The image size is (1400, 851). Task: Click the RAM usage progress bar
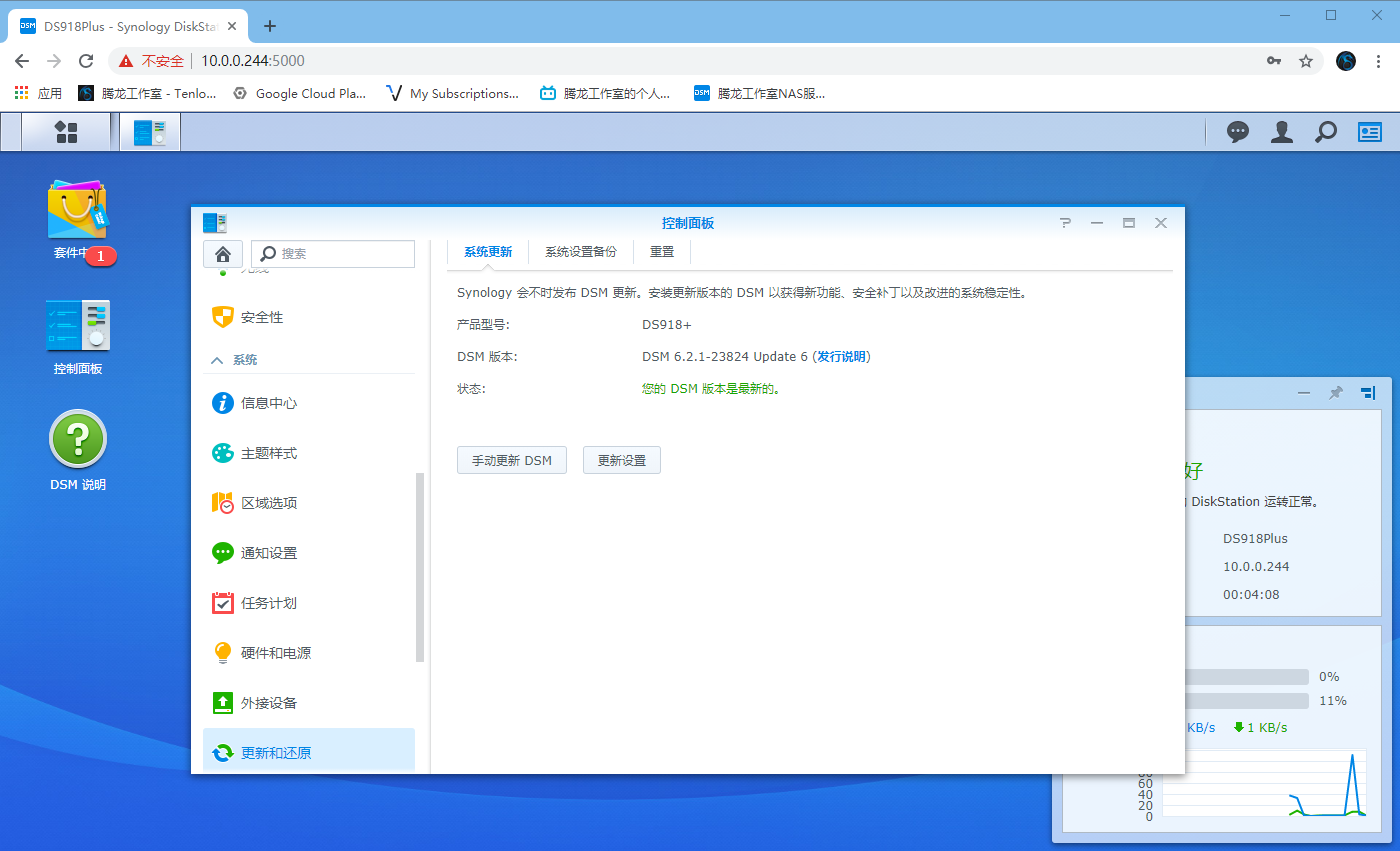[1246, 701]
